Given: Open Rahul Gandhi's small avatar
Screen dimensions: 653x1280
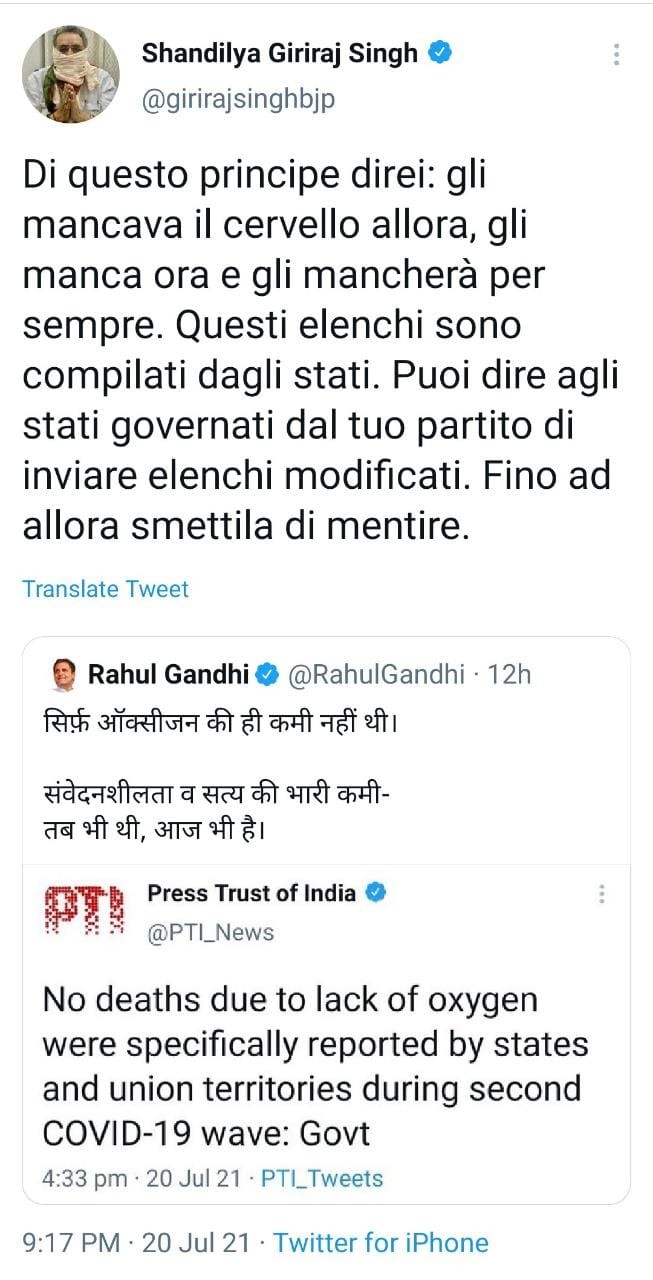Looking at the screenshot, I should (63, 676).
